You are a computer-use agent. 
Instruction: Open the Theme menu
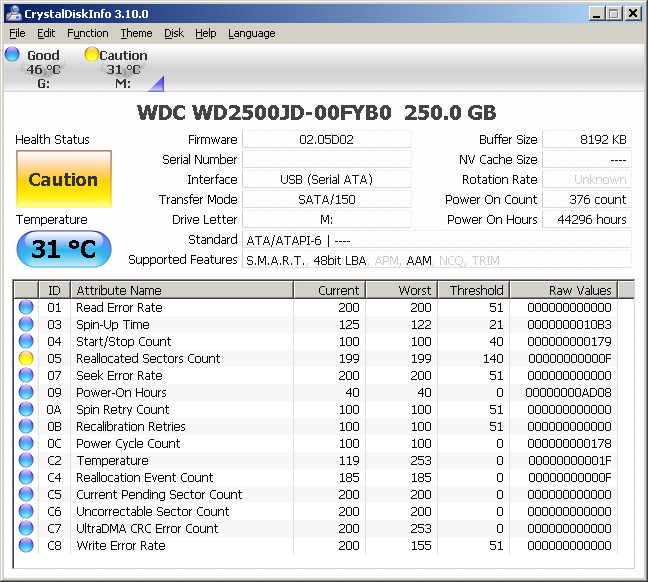136,33
